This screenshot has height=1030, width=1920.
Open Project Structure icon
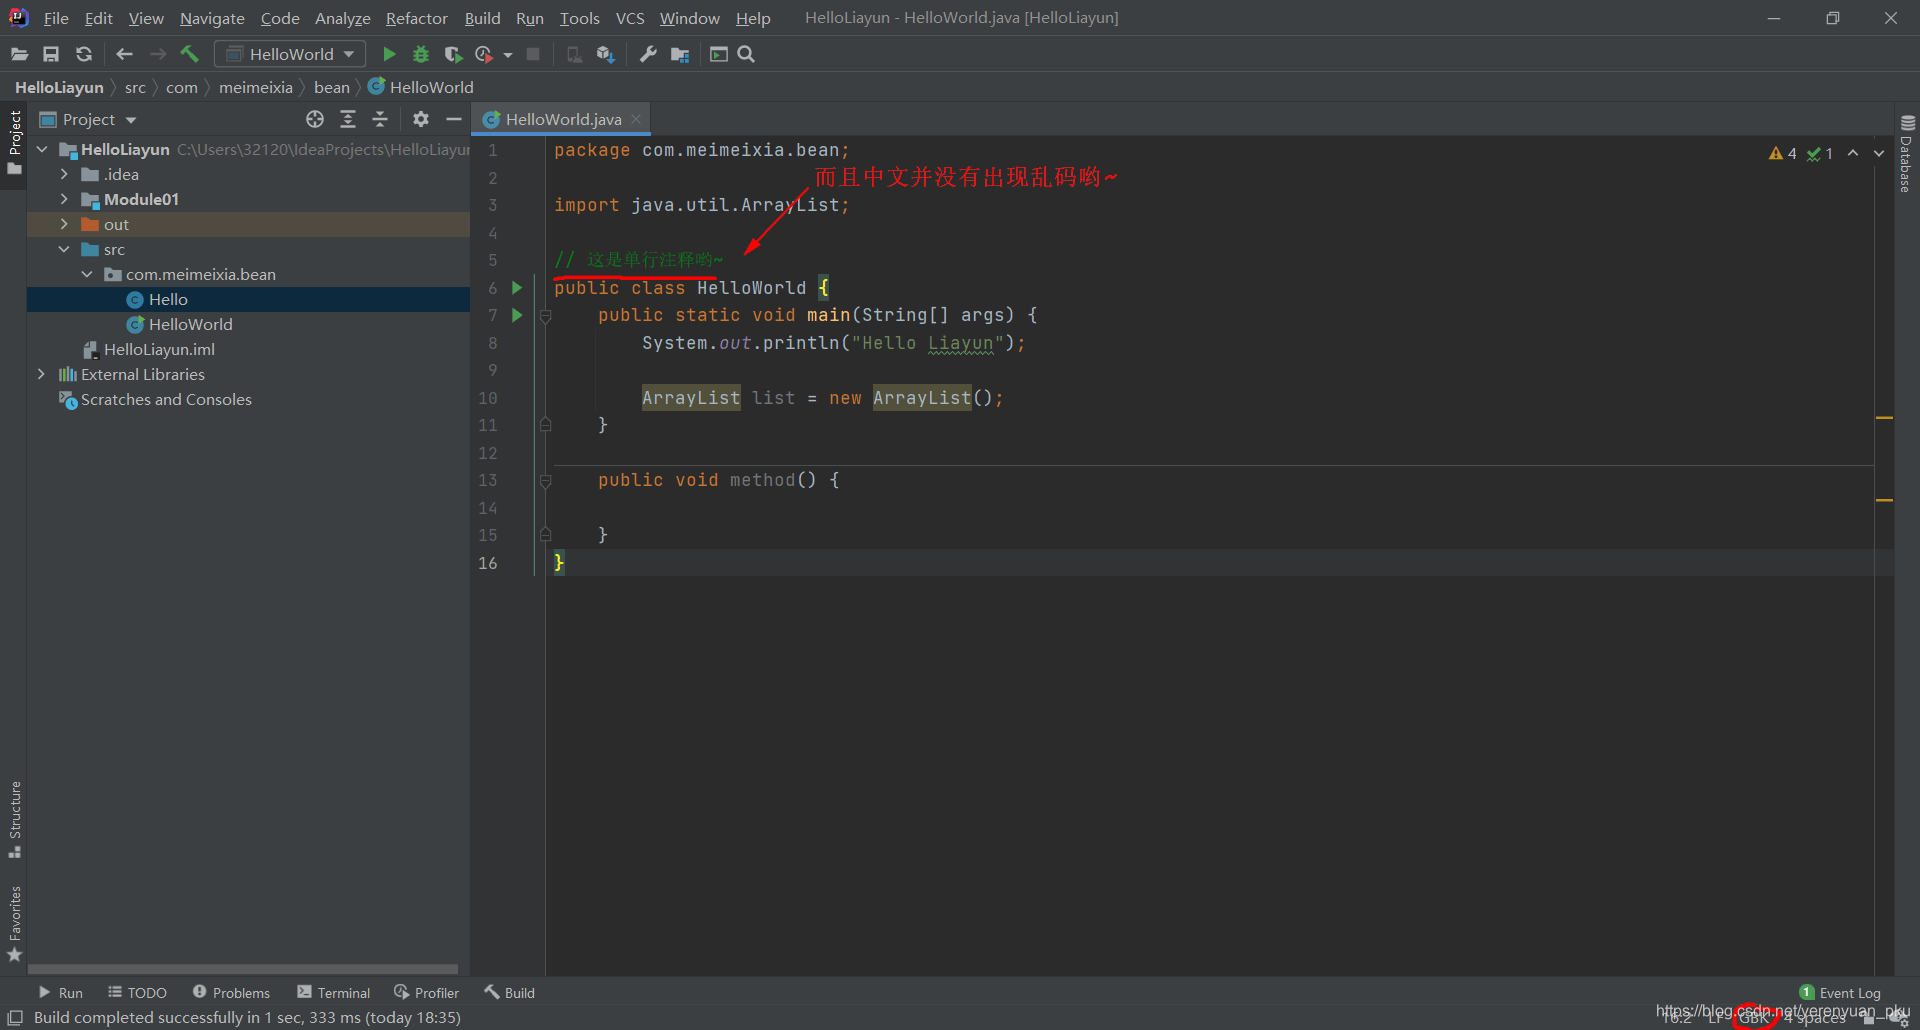680,54
